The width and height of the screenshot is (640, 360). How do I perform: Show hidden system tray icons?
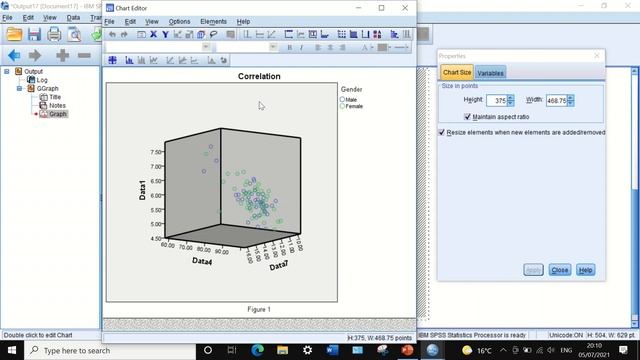(x=503, y=350)
